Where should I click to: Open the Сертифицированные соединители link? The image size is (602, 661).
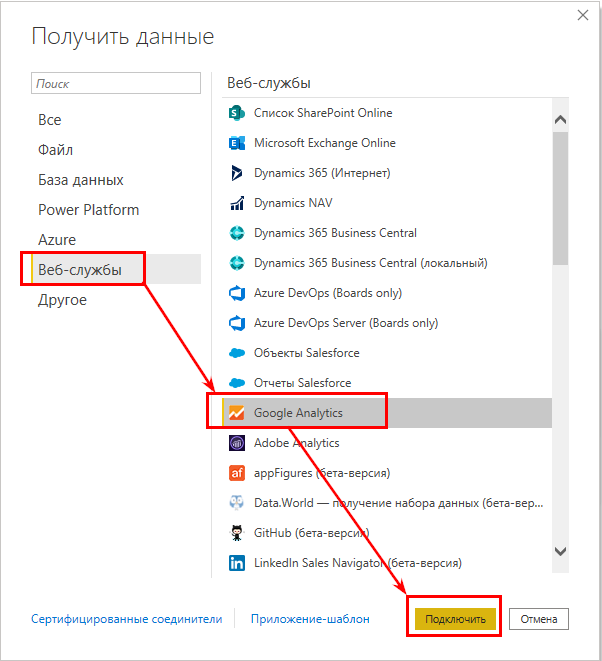pos(126,619)
